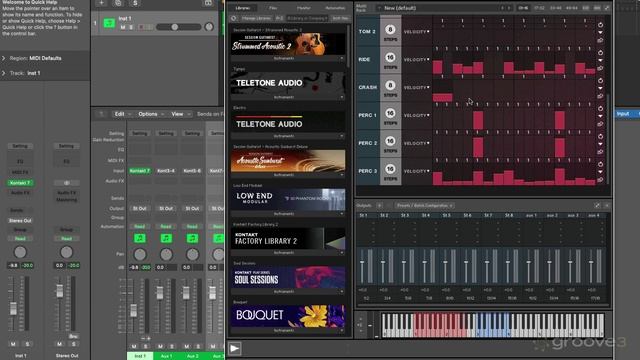Mute the Stereo Out strip in the inspector

pyautogui.click(x=60, y=344)
